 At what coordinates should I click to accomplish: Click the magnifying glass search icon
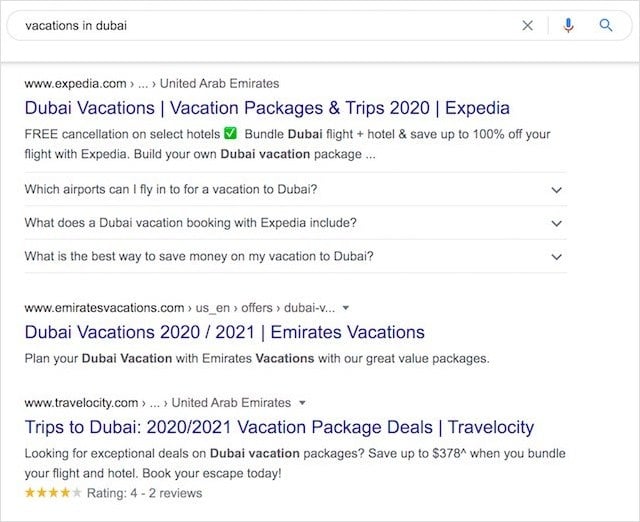(x=606, y=26)
